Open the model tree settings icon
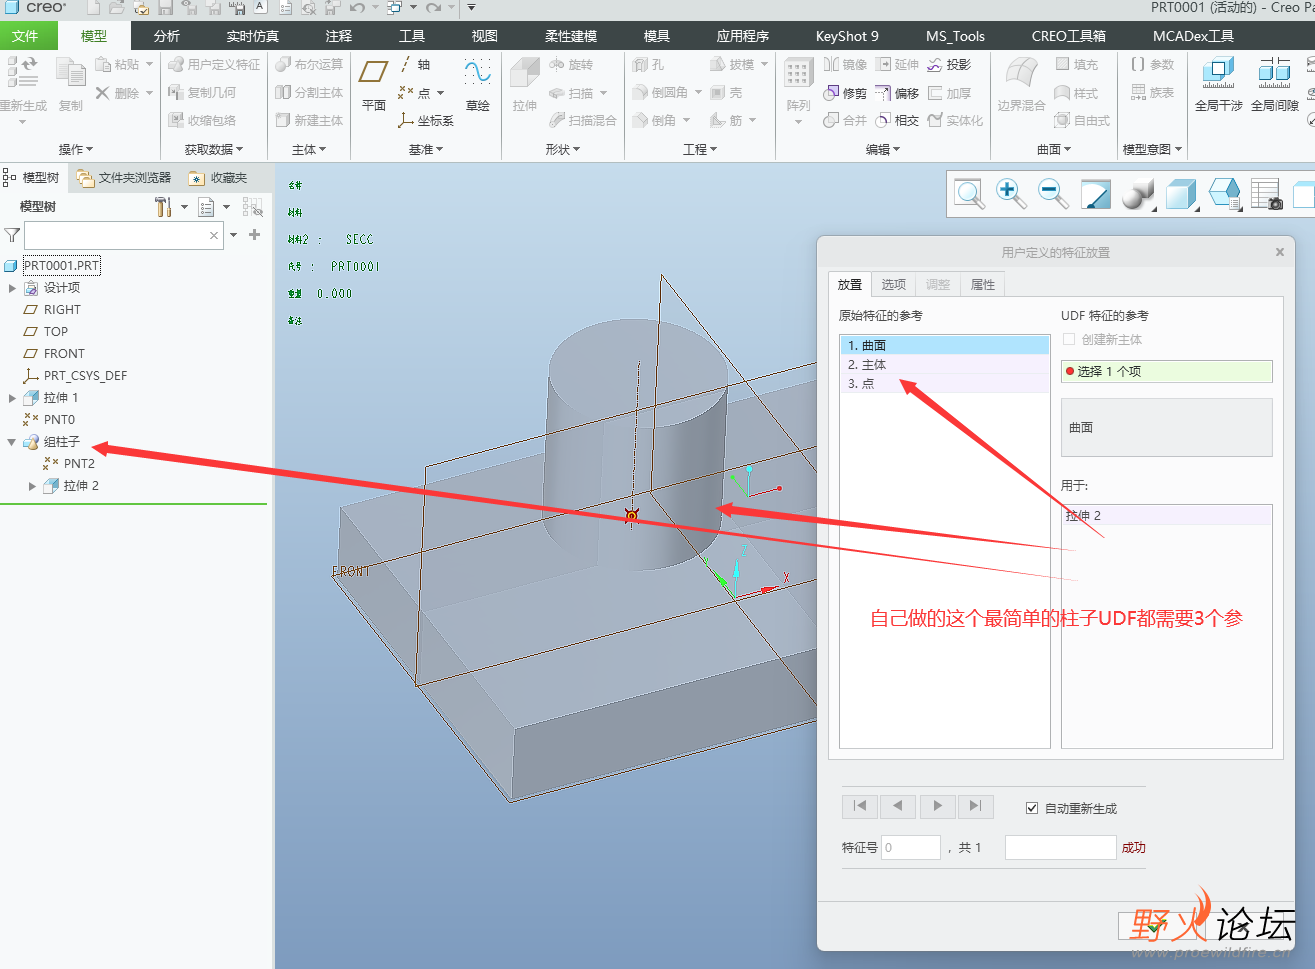Image resolution: width=1315 pixels, height=969 pixels. pyautogui.click(x=163, y=207)
